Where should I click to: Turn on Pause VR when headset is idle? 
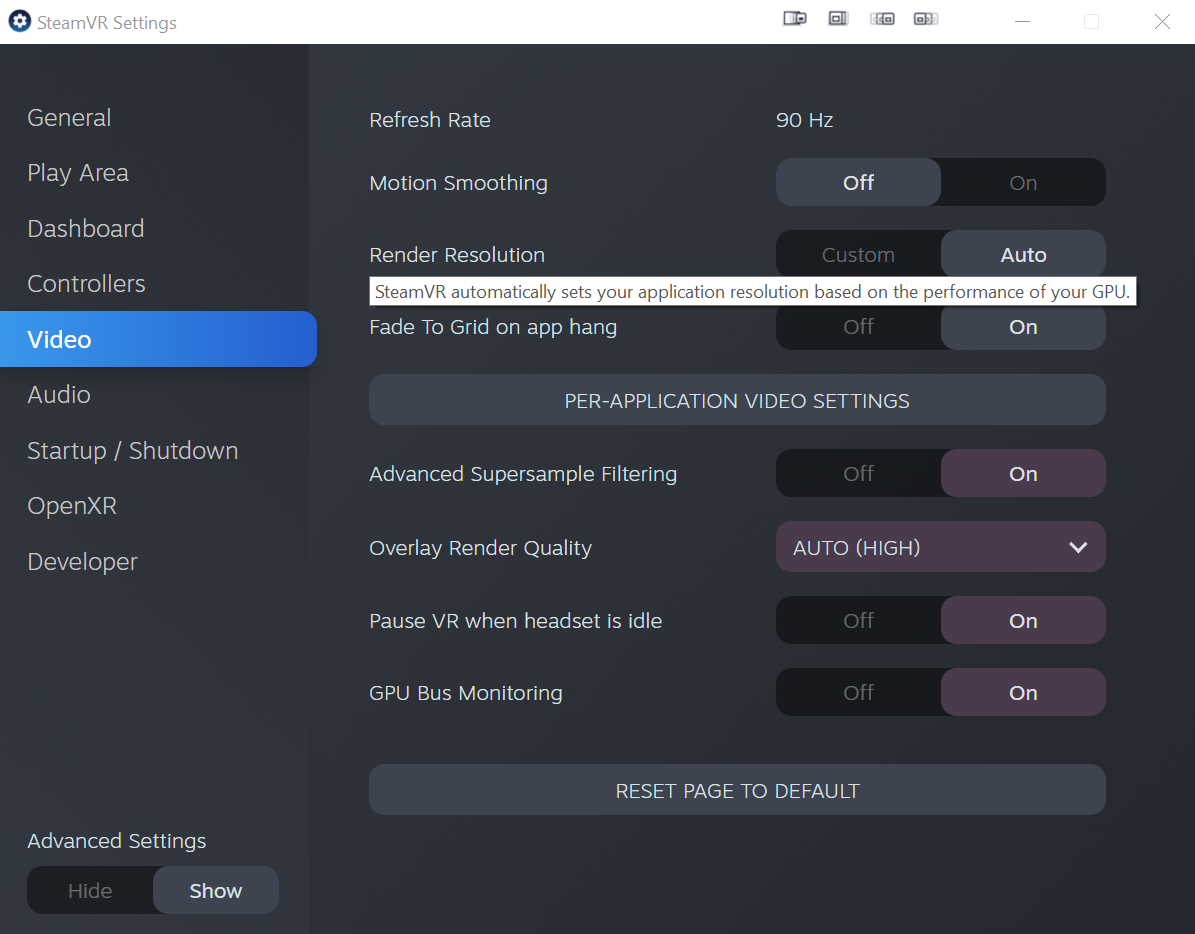(1023, 621)
